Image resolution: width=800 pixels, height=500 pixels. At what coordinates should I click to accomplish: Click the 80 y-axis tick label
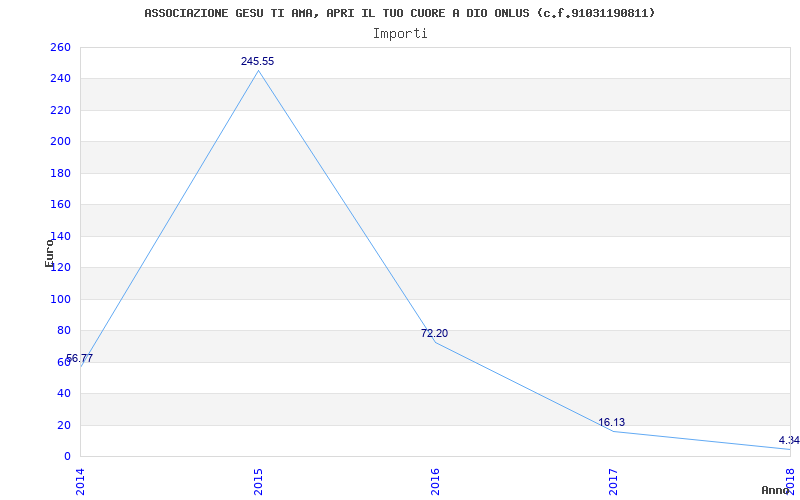click(x=63, y=331)
